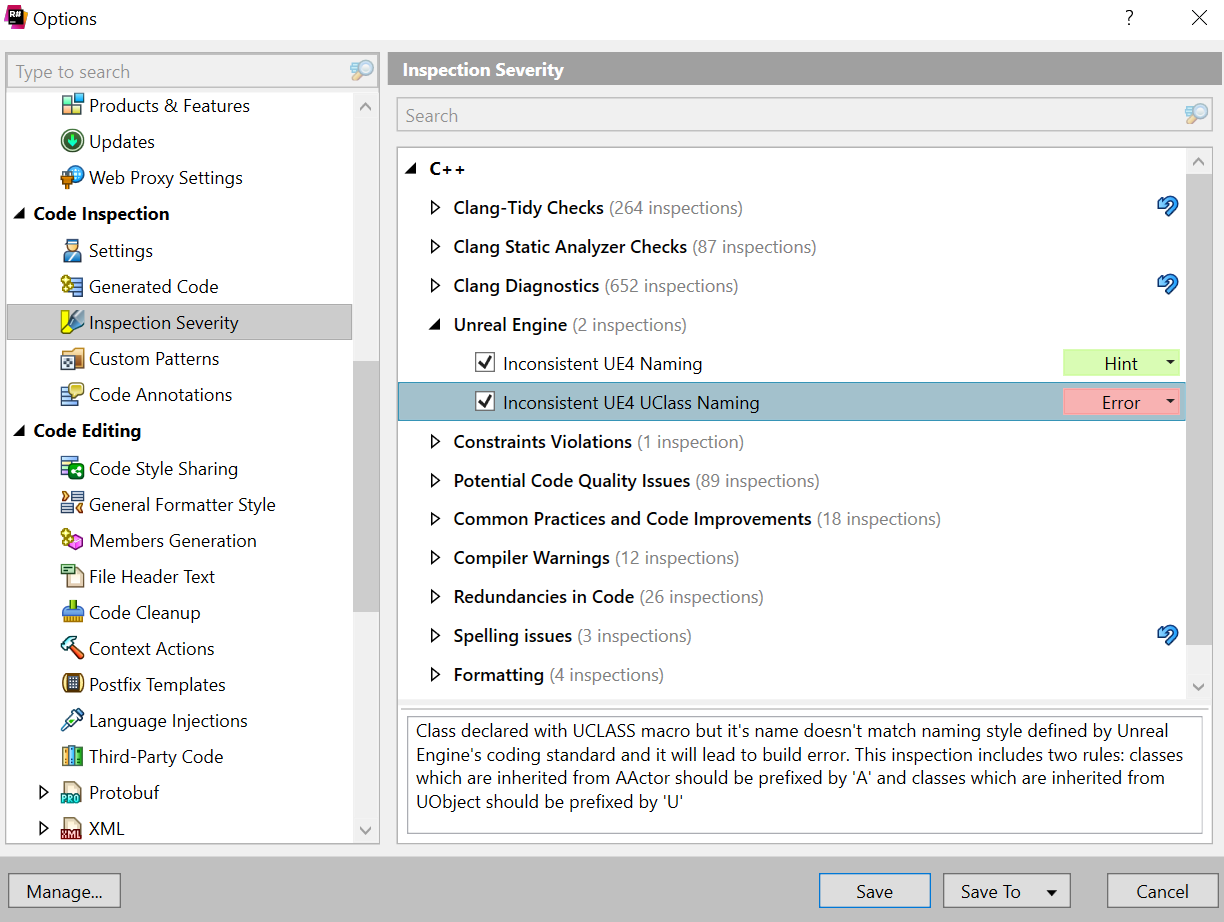Image resolution: width=1224 pixels, height=922 pixels.
Task: Collapse the Code Editing section
Action: pos(19,431)
